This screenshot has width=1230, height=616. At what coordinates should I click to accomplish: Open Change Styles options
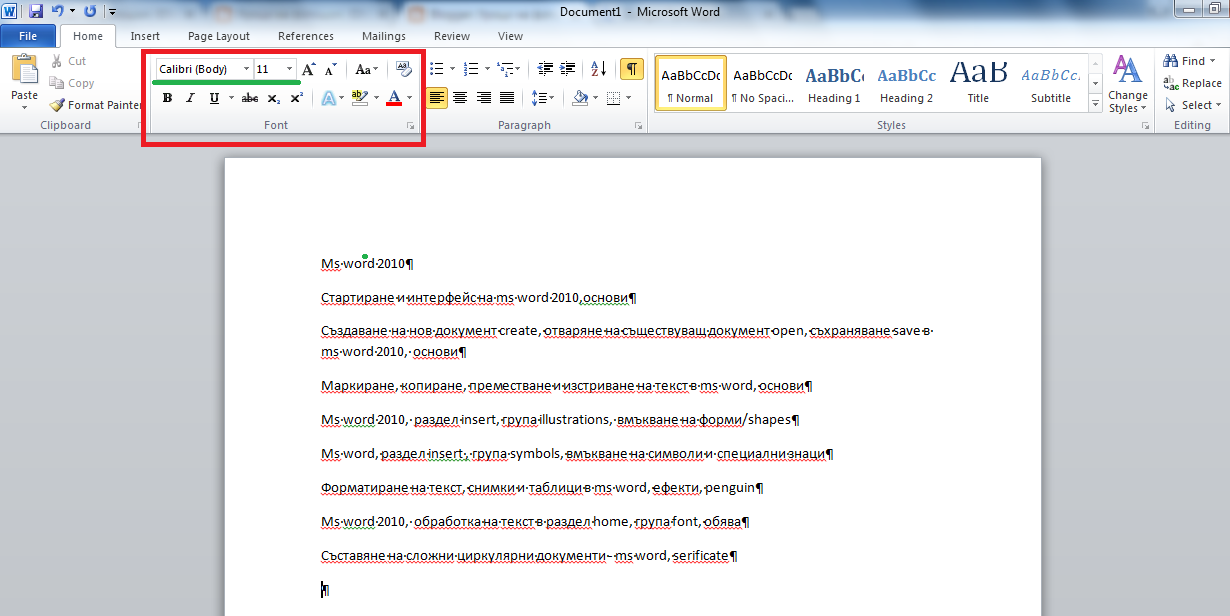1128,84
